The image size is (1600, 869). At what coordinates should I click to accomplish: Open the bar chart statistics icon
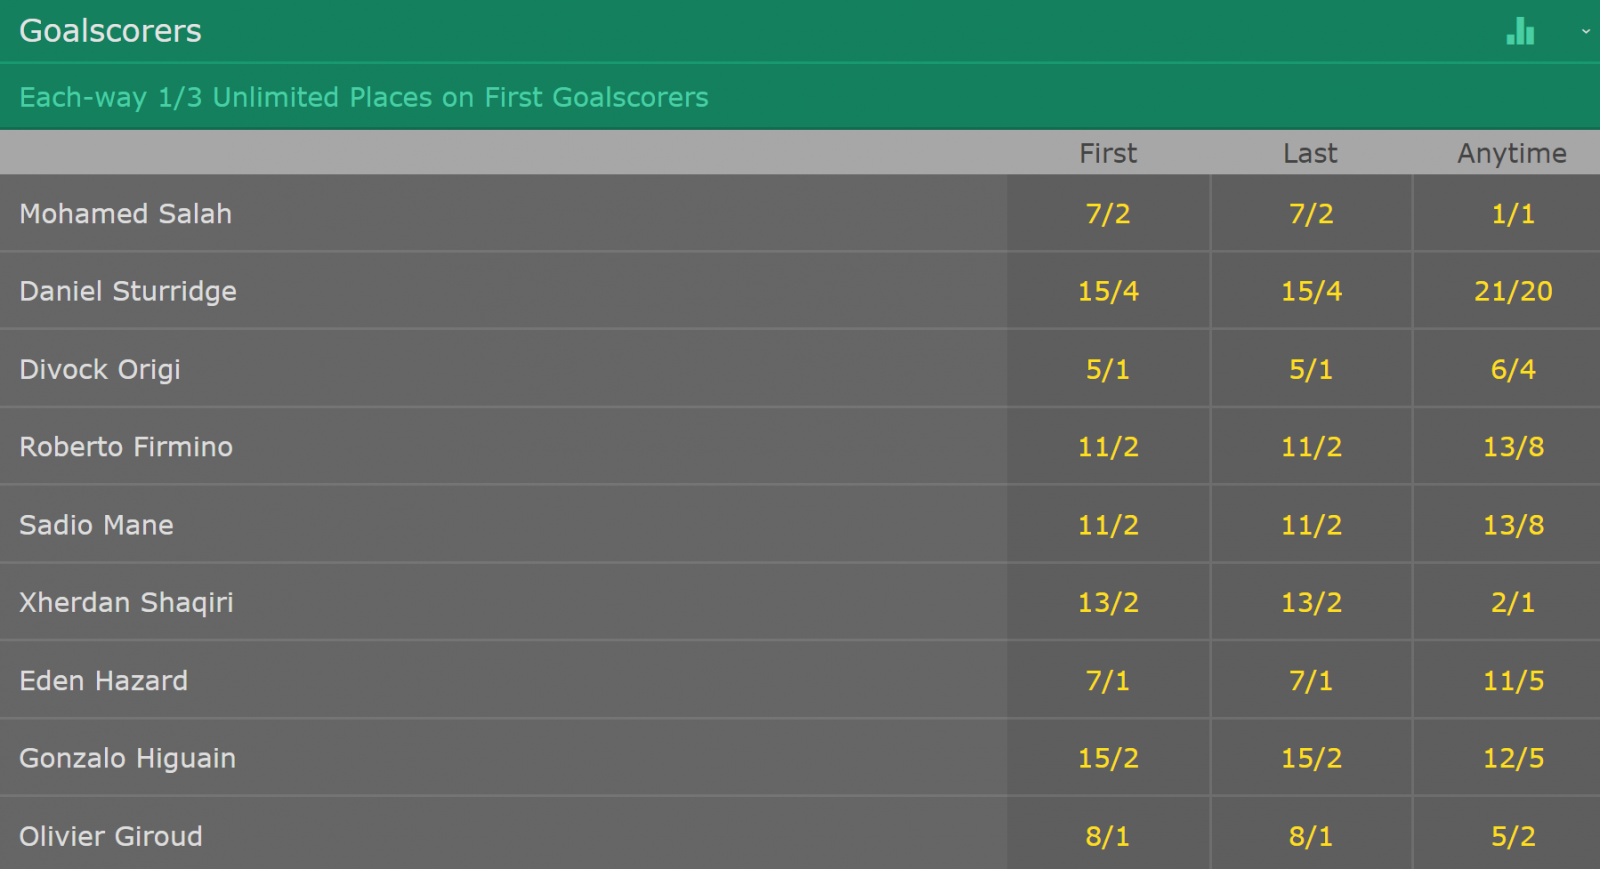(x=1520, y=32)
